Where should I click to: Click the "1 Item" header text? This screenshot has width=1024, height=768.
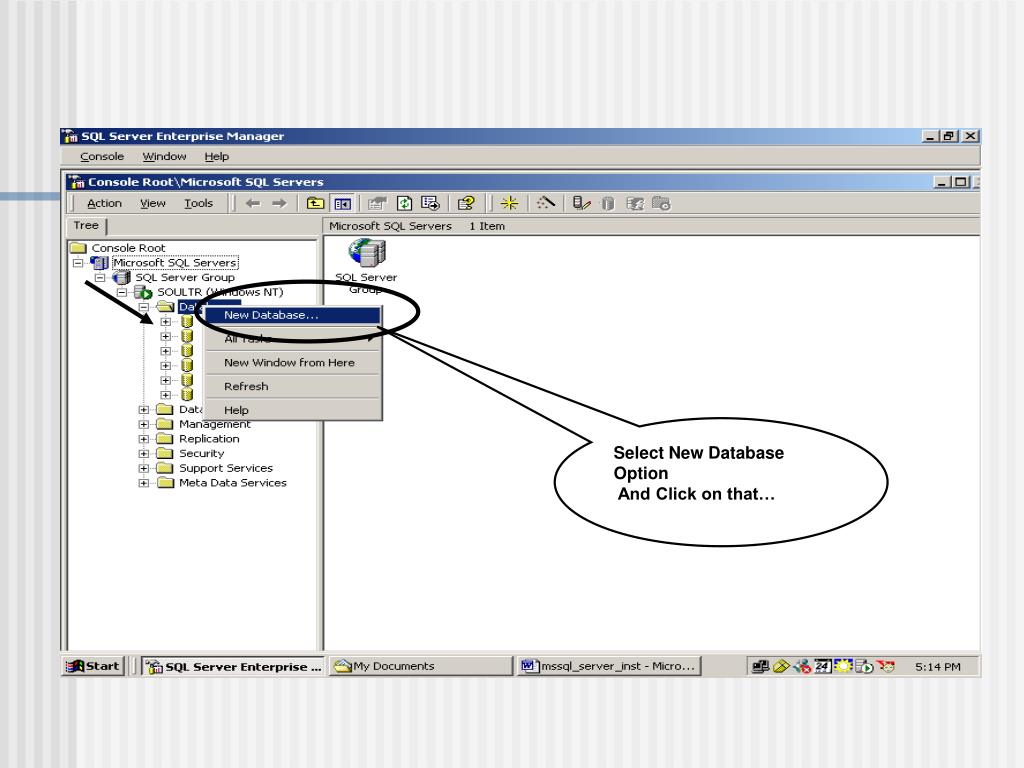click(x=487, y=226)
